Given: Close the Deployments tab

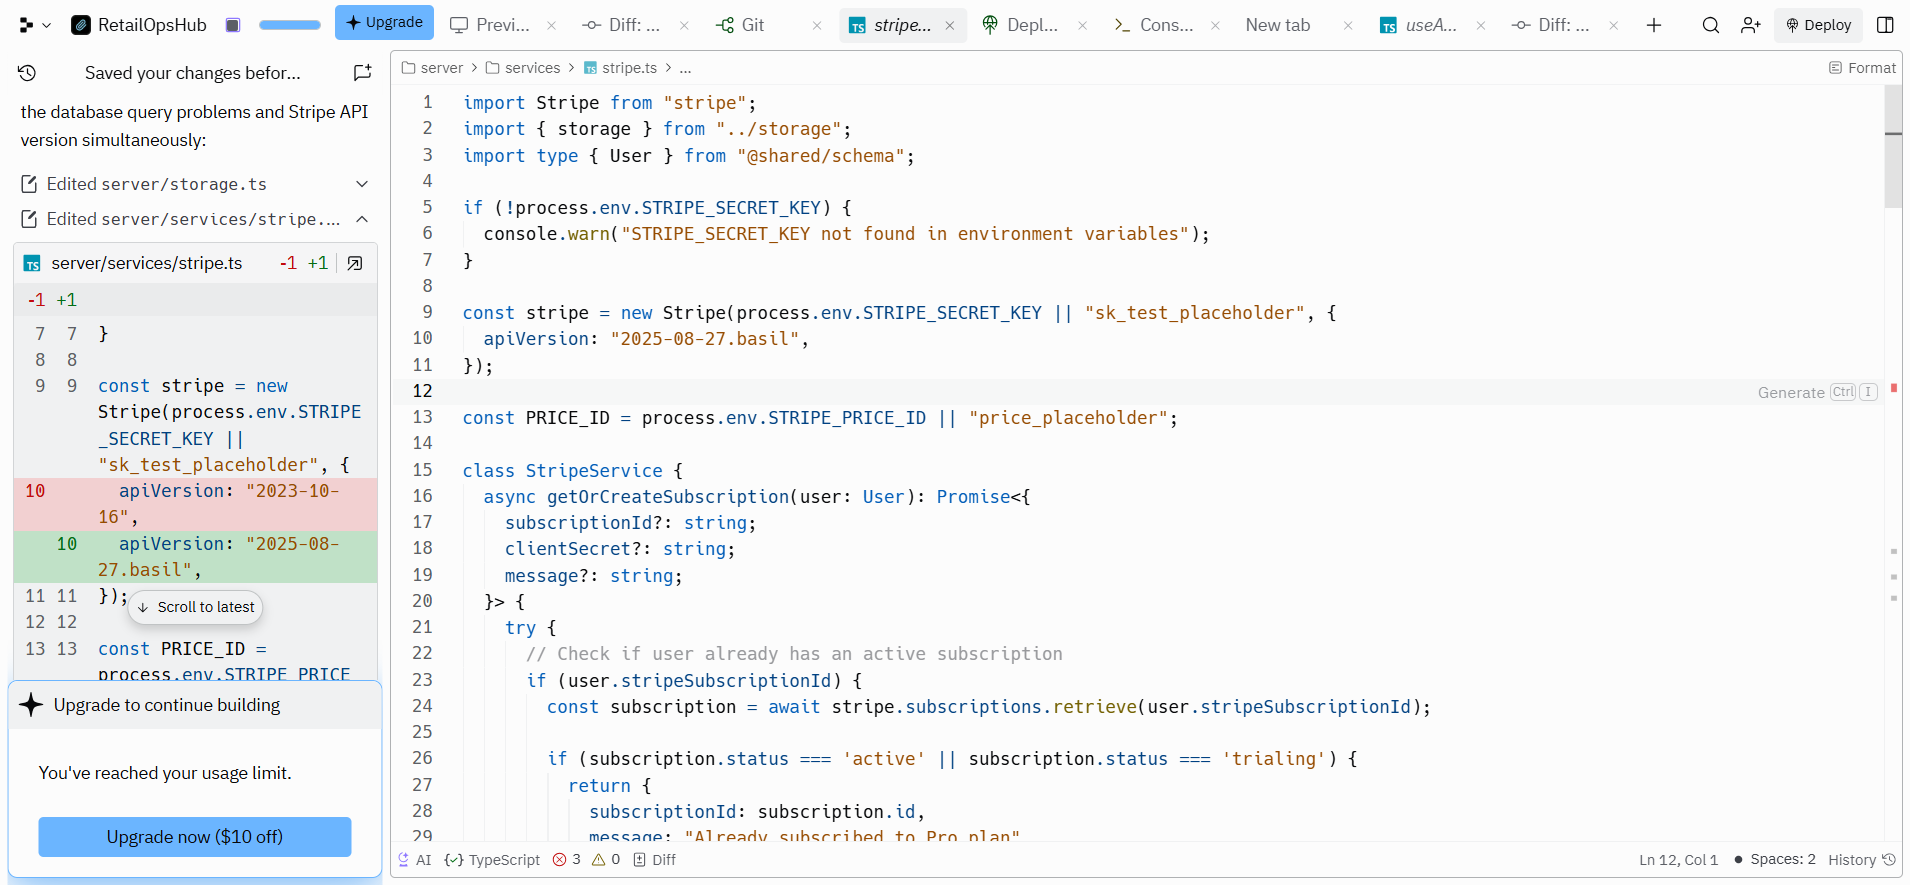Looking at the screenshot, I should tap(1082, 25).
